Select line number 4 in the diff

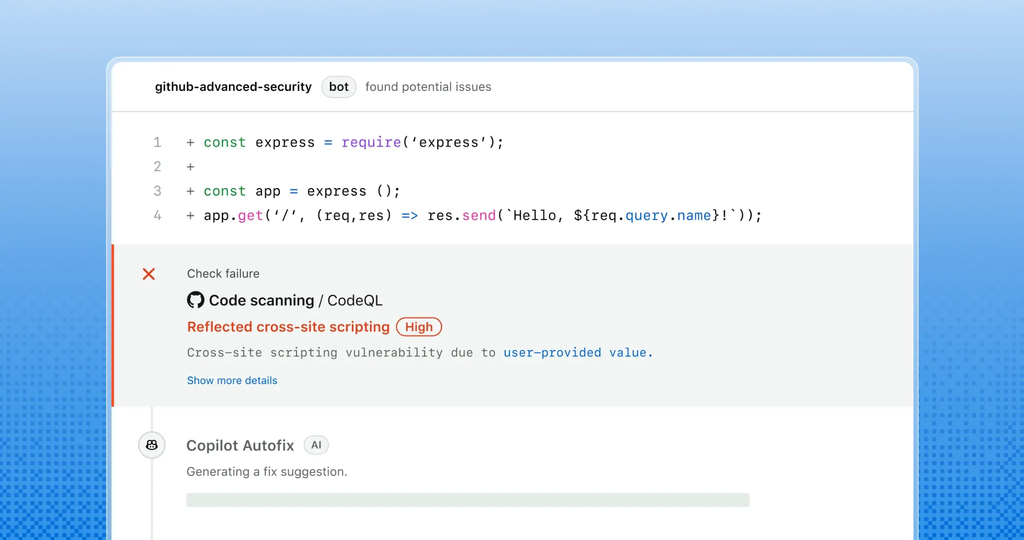[x=157, y=215]
